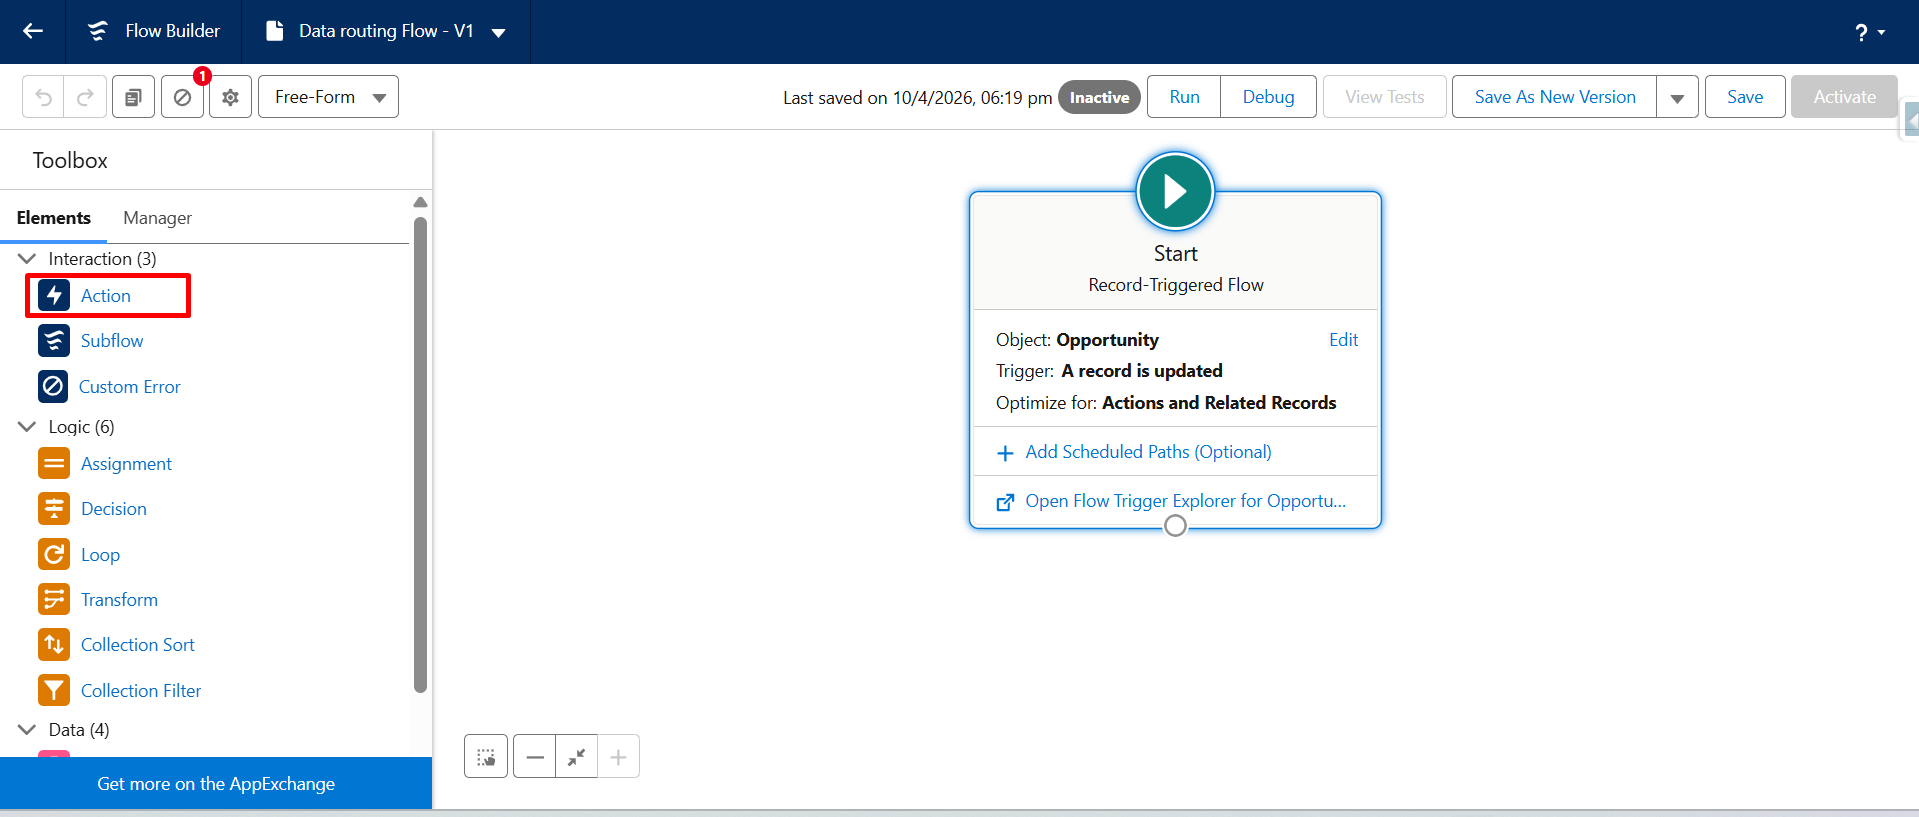Click the Debug button

click(1268, 97)
